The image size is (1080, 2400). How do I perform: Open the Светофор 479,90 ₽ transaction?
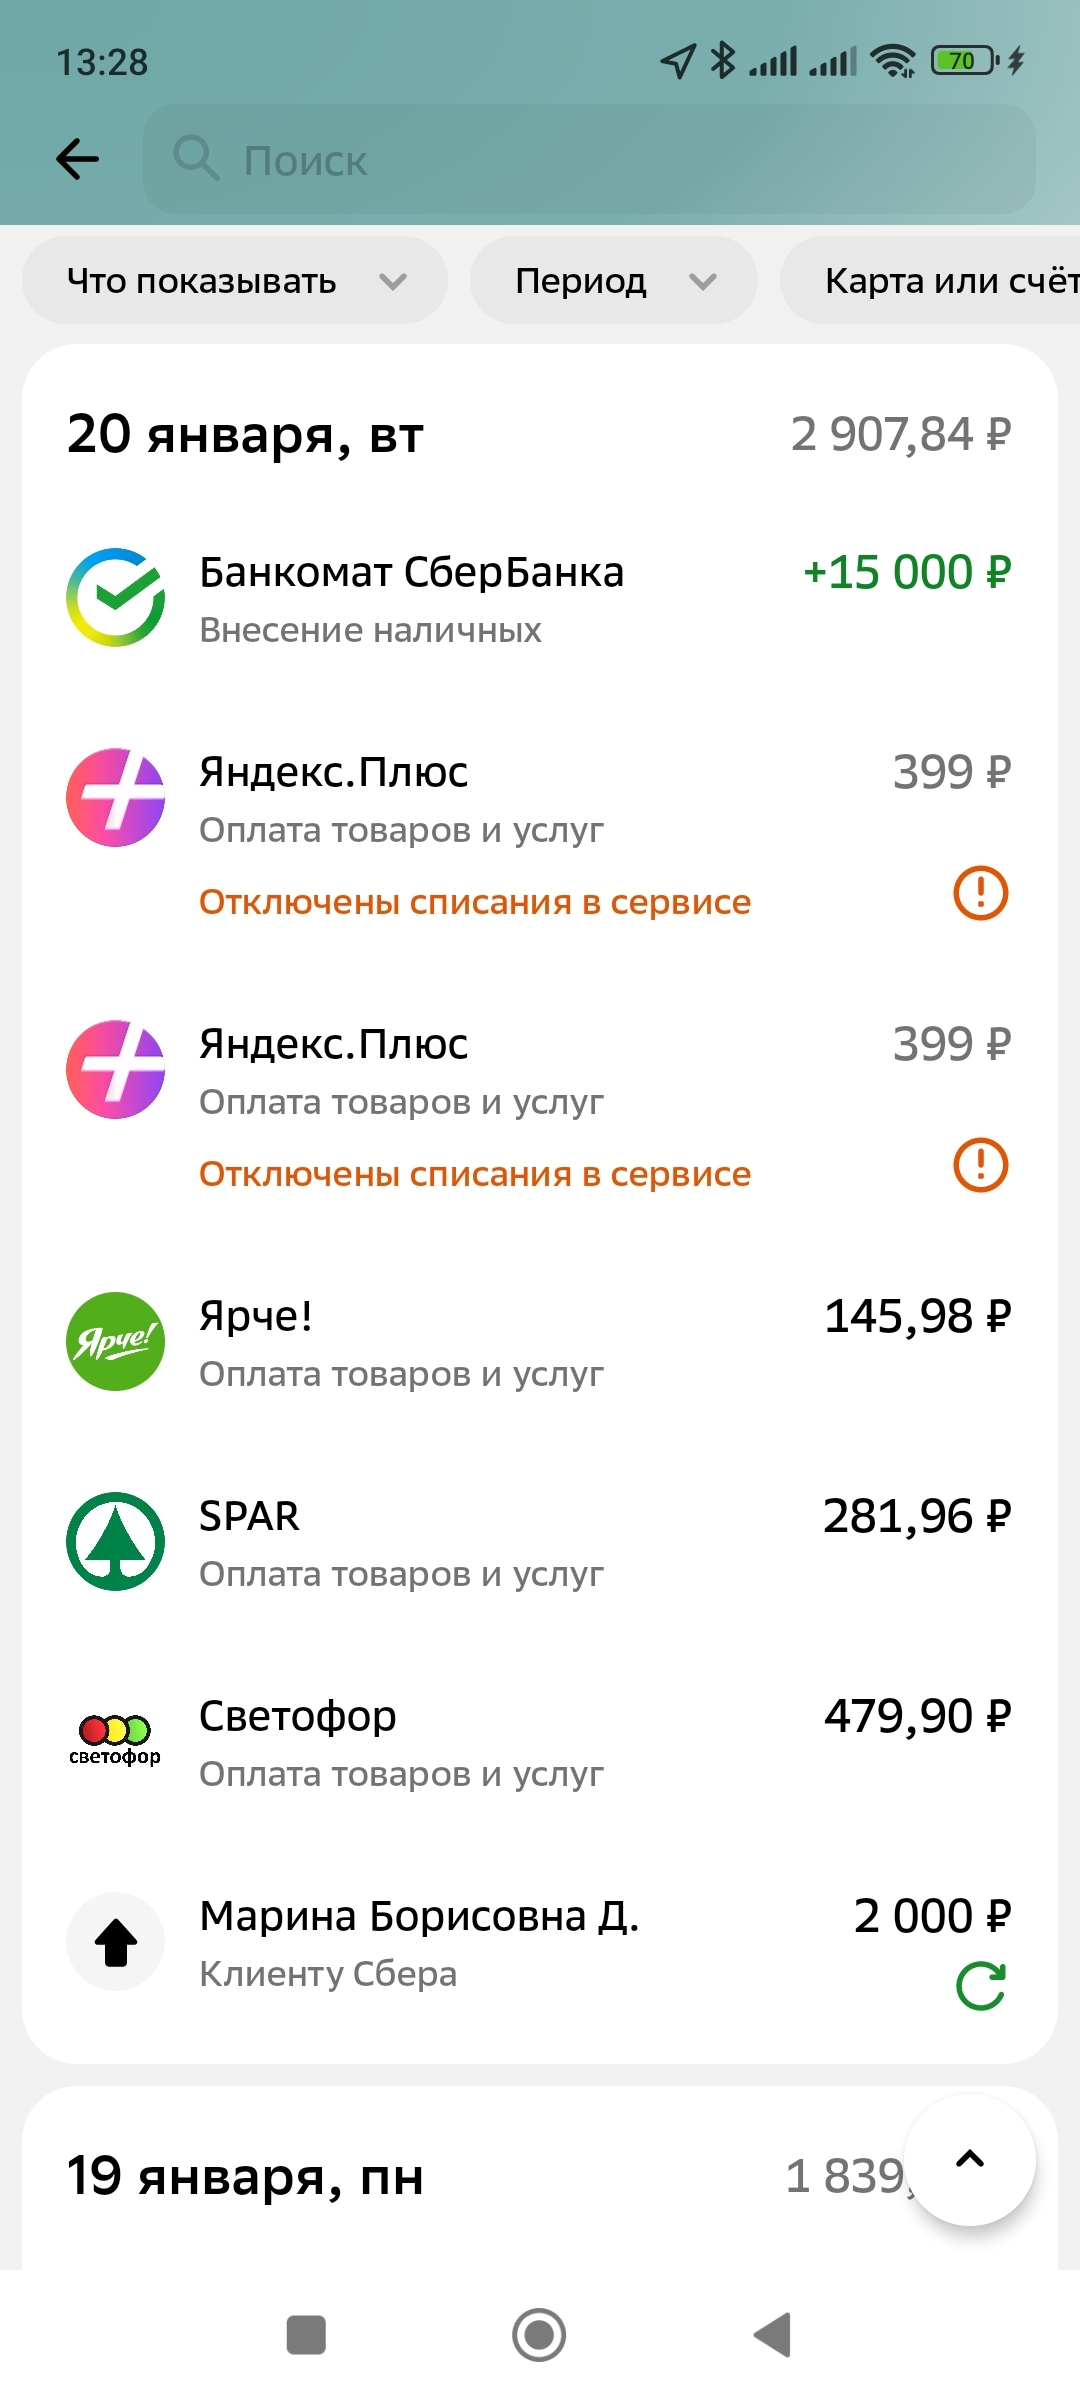[540, 1743]
